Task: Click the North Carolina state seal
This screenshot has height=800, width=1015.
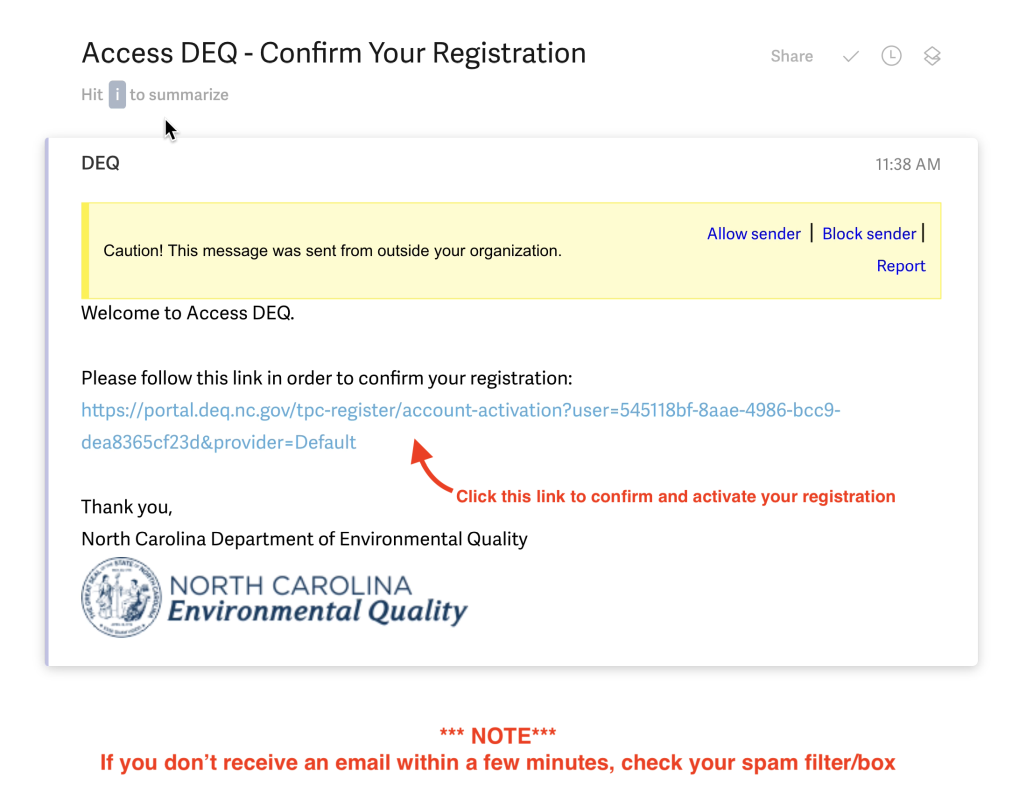Action: click(120, 597)
